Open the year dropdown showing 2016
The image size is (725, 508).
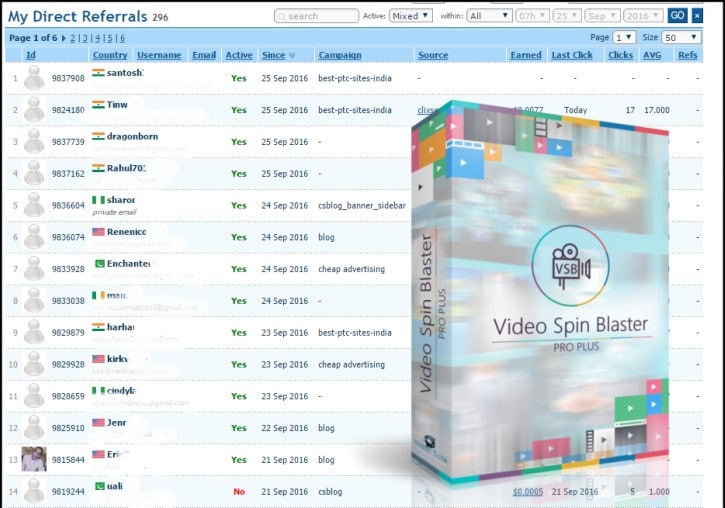(643, 16)
